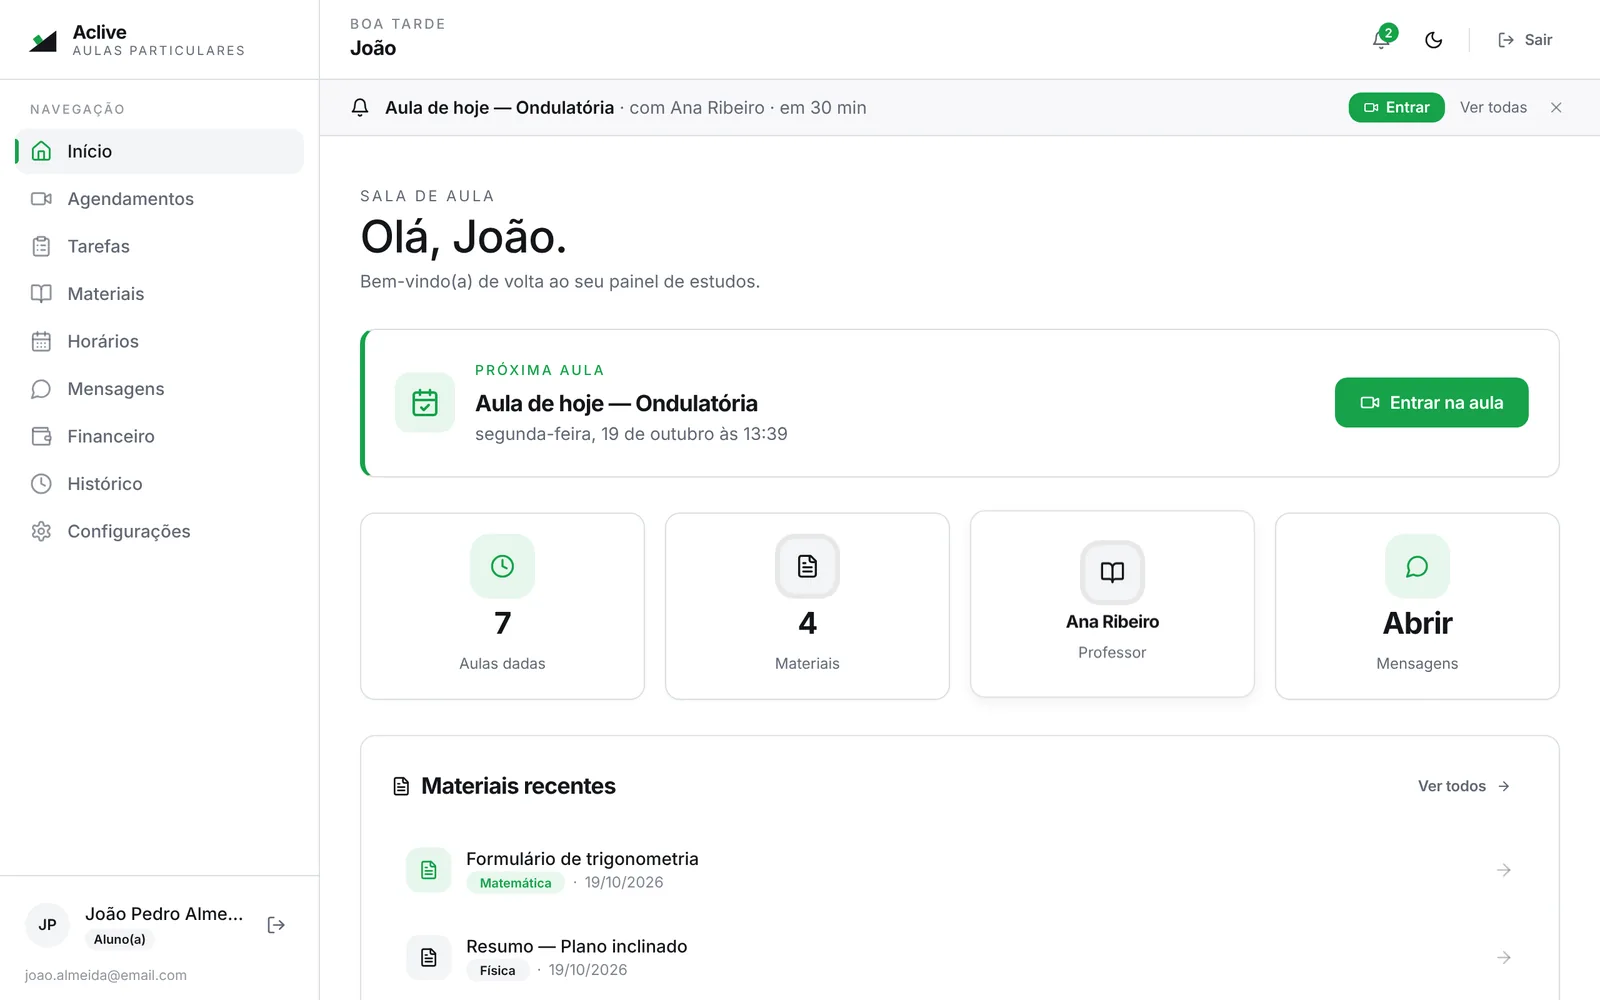Click the document icon beside Materiais recentes heading
Viewport: 1600px width, 1000px height.
pyautogui.click(x=401, y=786)
